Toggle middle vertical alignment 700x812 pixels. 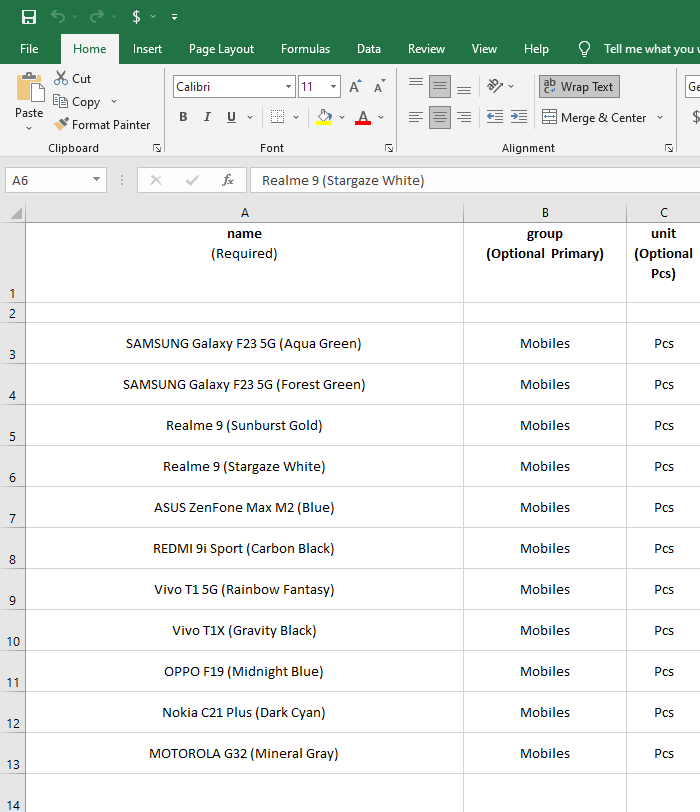pos(440,86)
